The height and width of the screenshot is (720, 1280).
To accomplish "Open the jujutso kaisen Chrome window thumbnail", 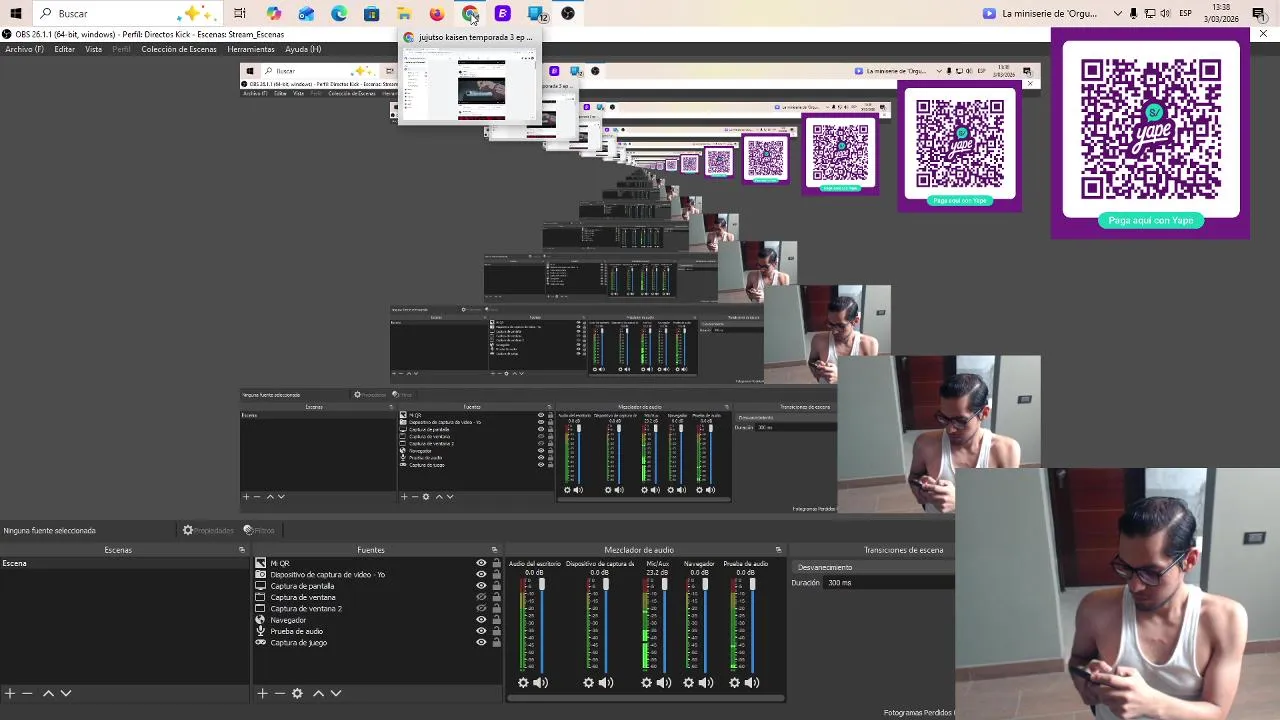I will pos(469,77).
